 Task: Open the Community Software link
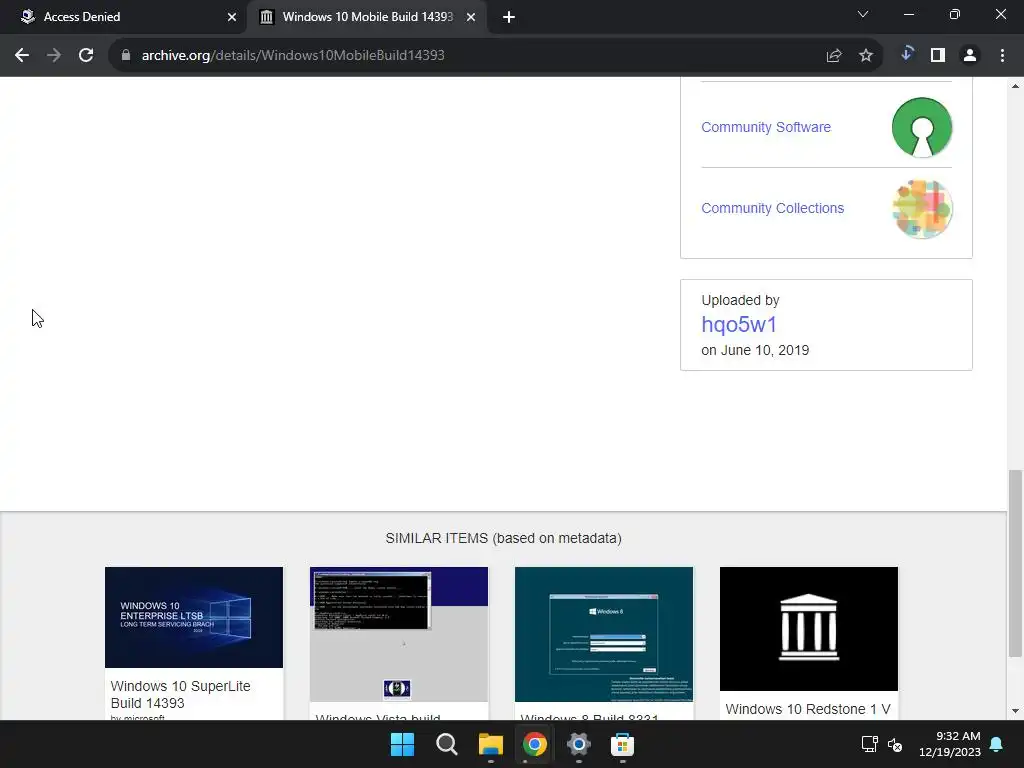pyautogui.click(x=765, y=127)
